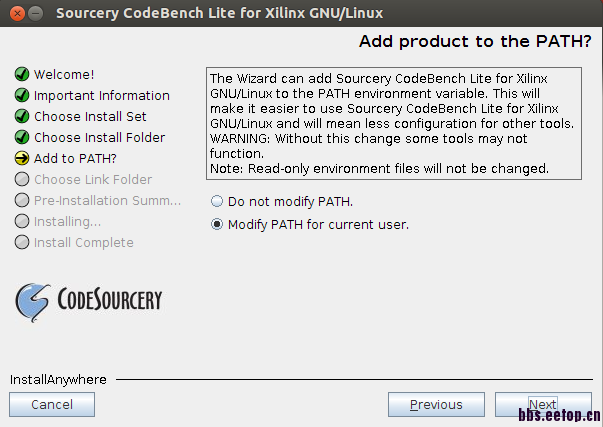This screenshot has height=427, width=603.
Task: Close the installer window from the title bar
Action: coord(14,14)
